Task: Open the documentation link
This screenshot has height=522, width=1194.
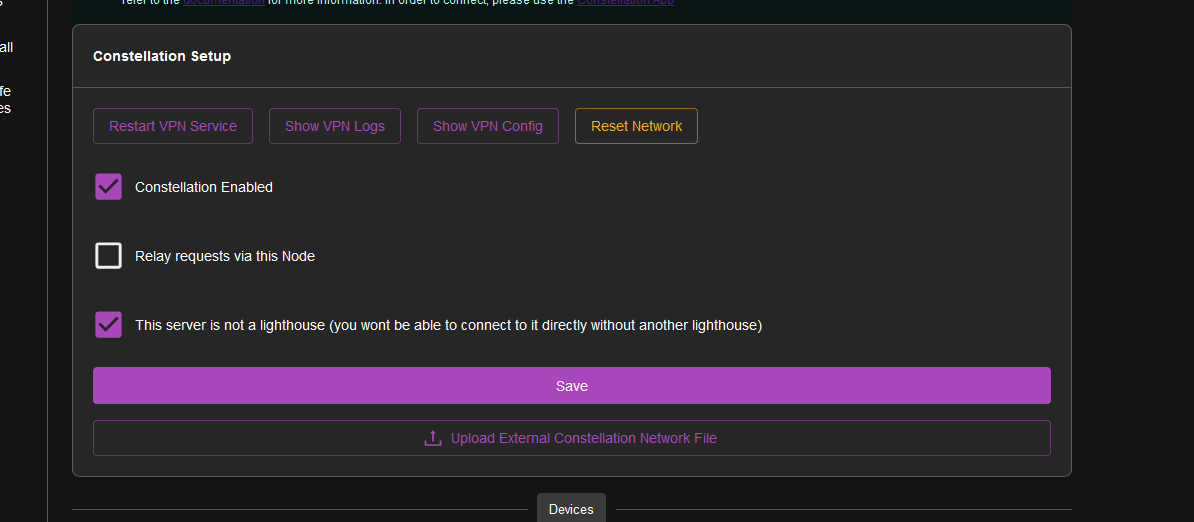Action: click(x=224, y=2)
